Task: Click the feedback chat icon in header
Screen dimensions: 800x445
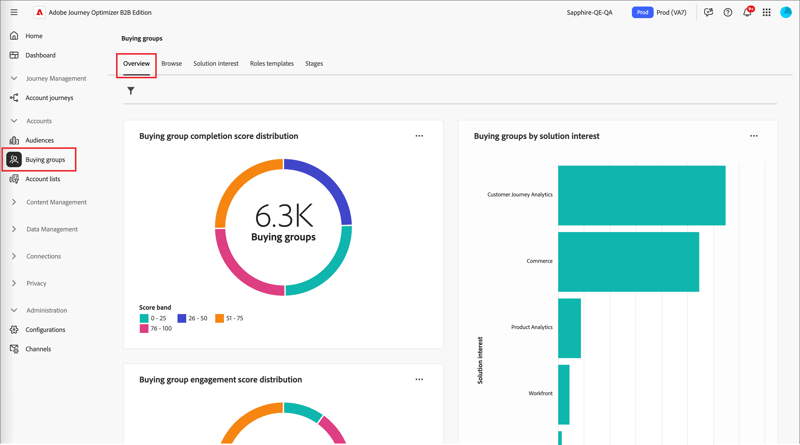Action: tap(708, 12)
